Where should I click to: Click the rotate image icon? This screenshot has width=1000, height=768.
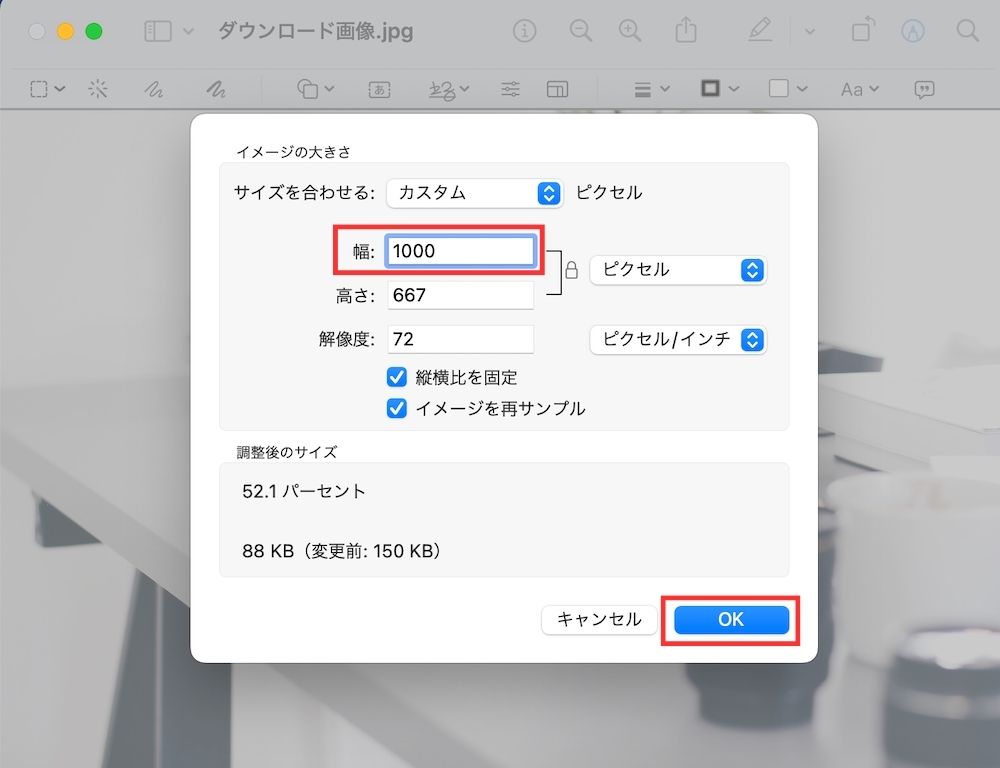coord(863,30)
